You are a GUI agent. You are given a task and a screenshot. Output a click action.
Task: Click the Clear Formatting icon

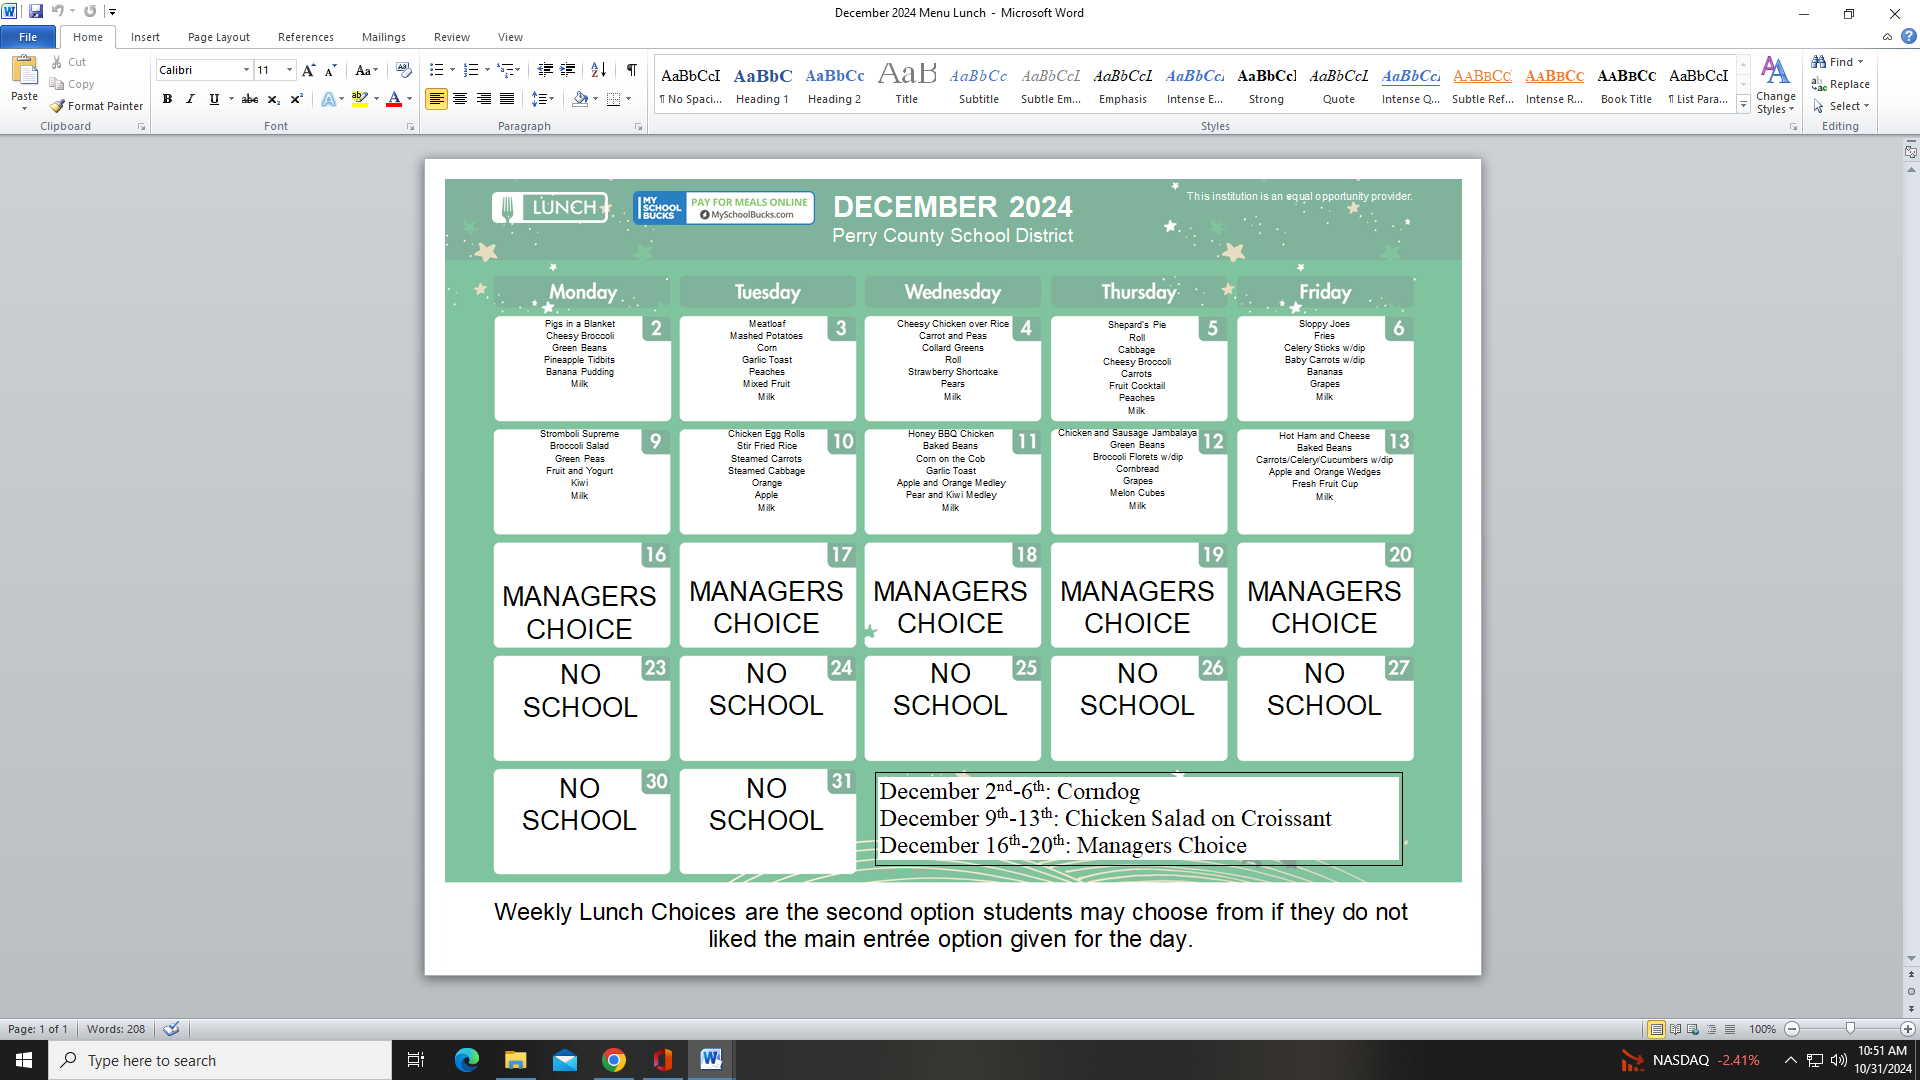403,70
